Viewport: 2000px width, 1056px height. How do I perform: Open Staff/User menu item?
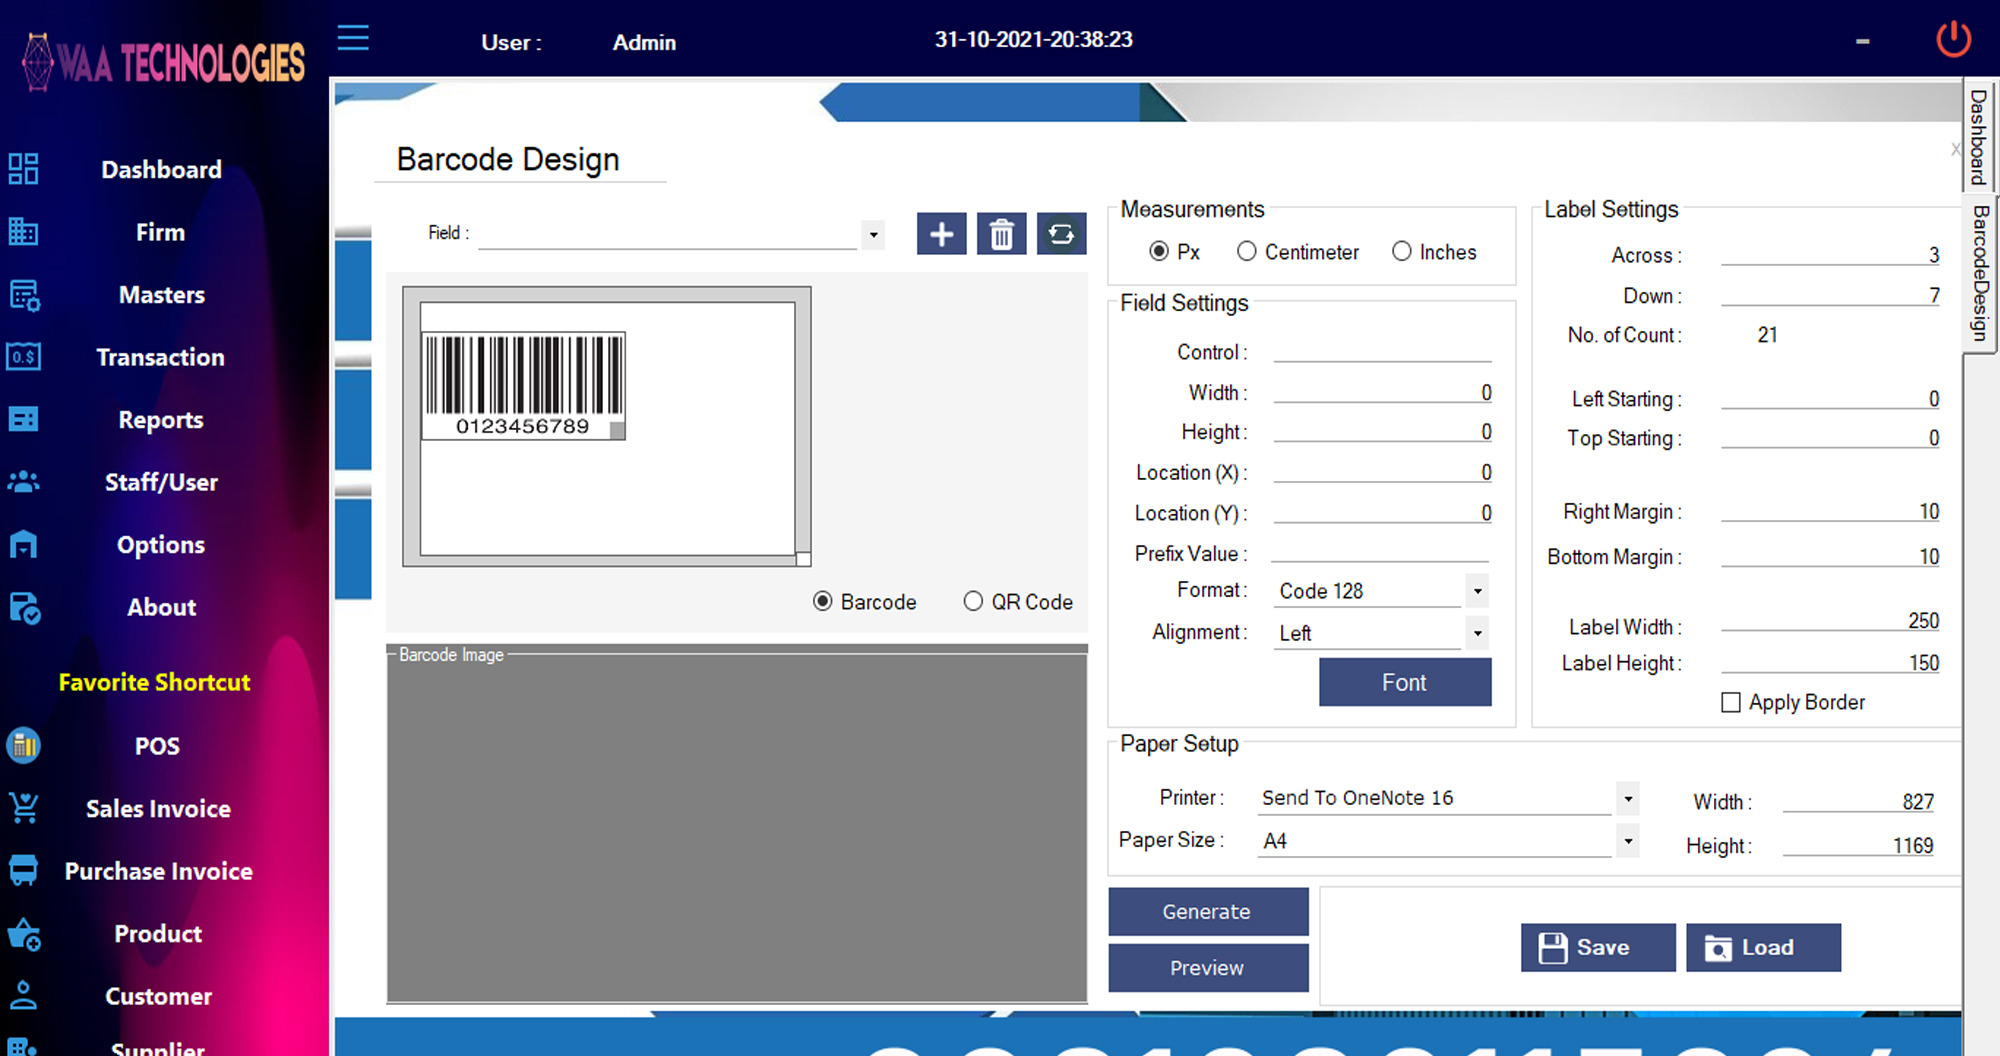(161, 482)
